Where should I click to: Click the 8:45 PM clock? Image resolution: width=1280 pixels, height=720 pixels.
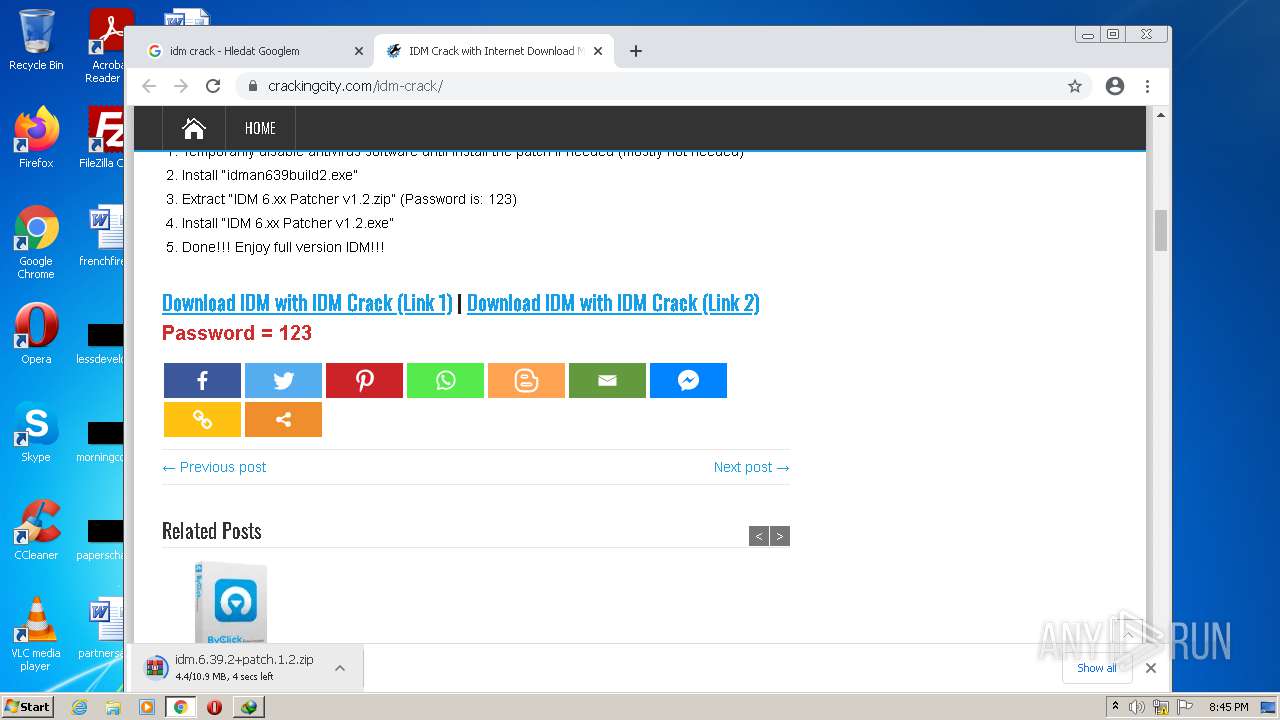coord(1228,707)
